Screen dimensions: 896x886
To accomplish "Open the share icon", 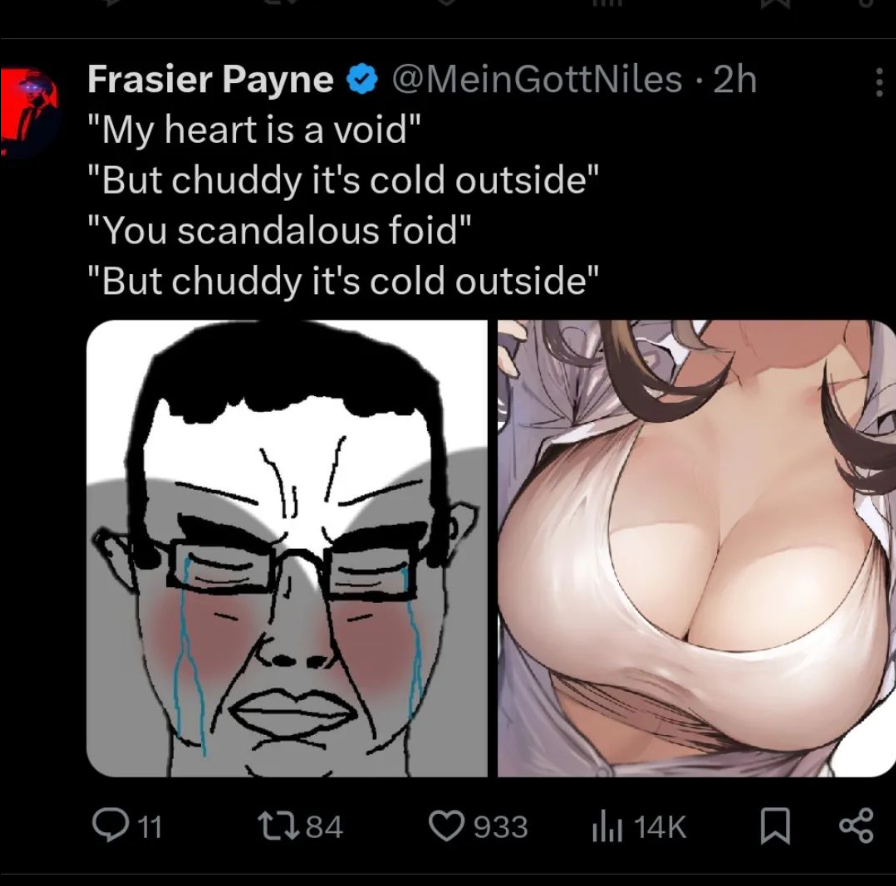I will (x=856, y=826).
